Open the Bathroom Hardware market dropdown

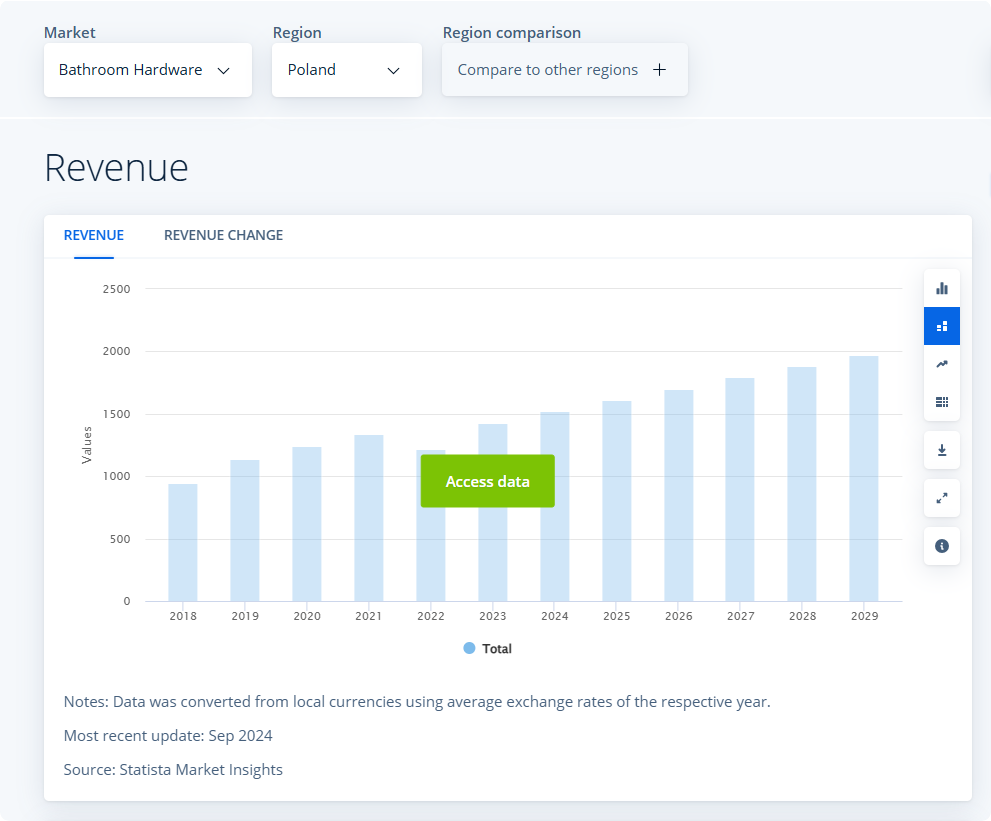147,70
